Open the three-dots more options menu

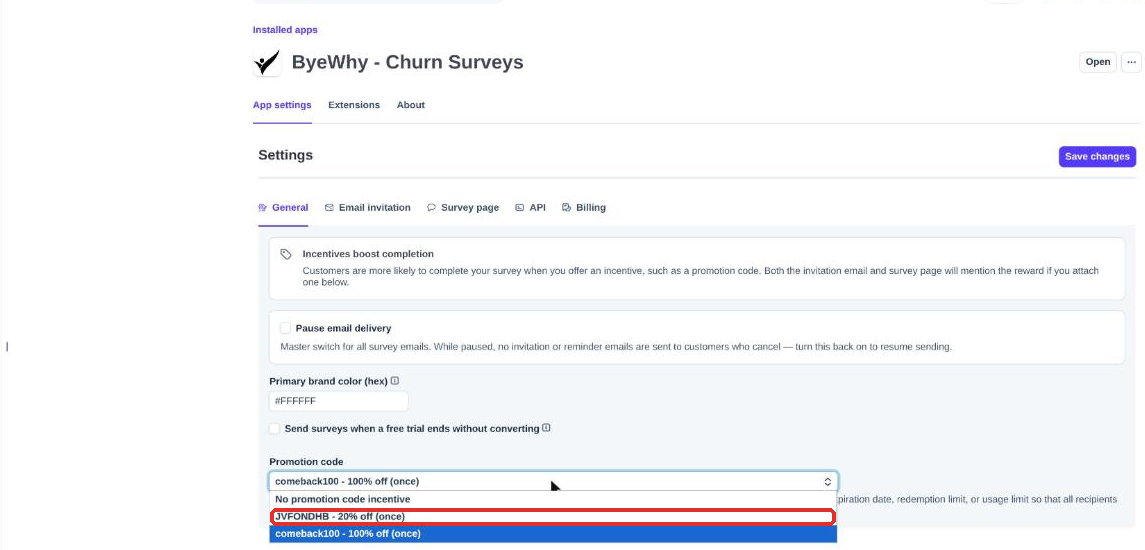pyautogui.click(x=1131, y=62)
